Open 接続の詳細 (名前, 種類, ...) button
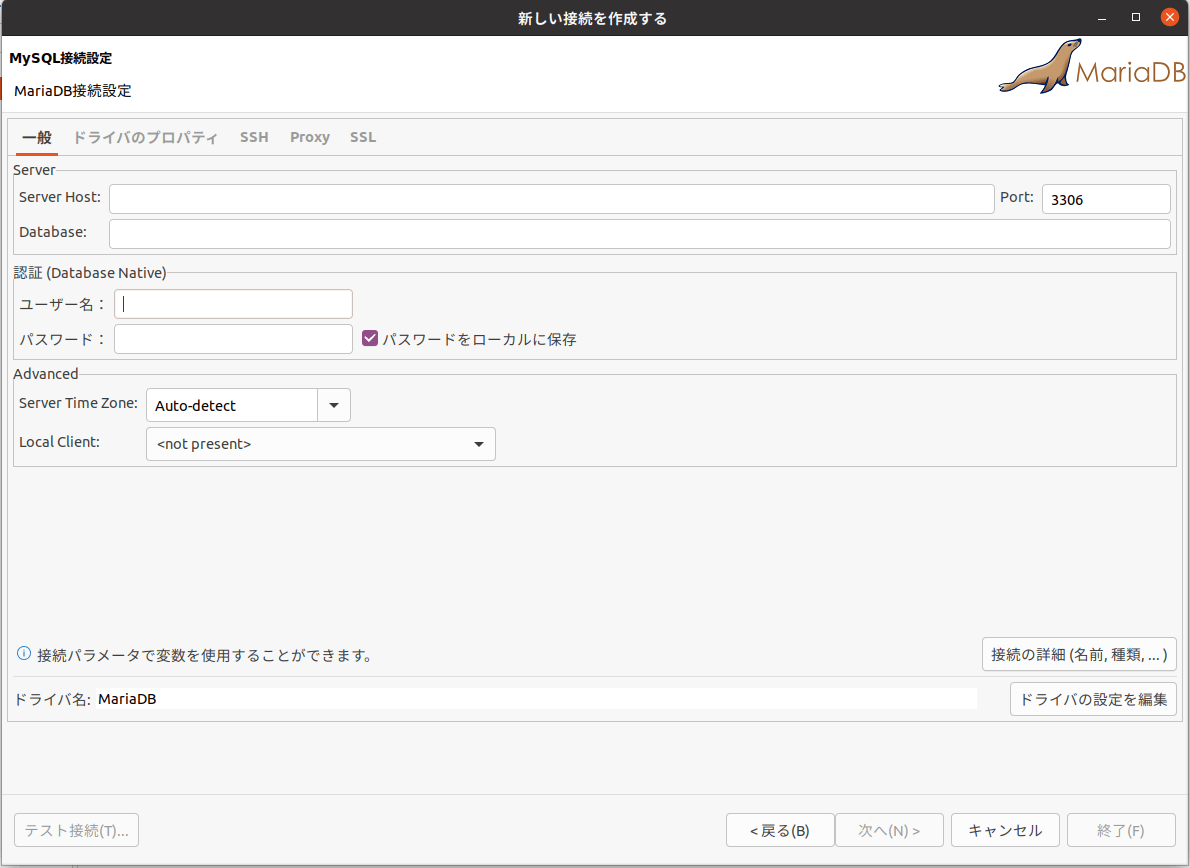The image size is (1190, 868). (1079, 654)
